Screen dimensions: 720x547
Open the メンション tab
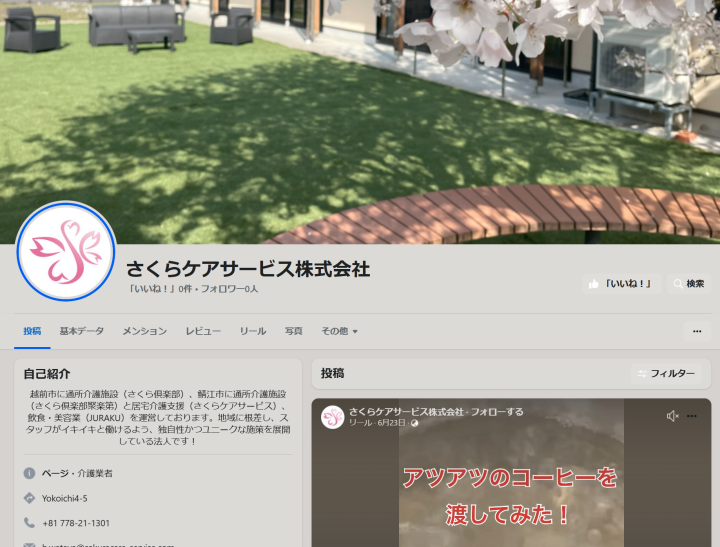tap(145, 331)
